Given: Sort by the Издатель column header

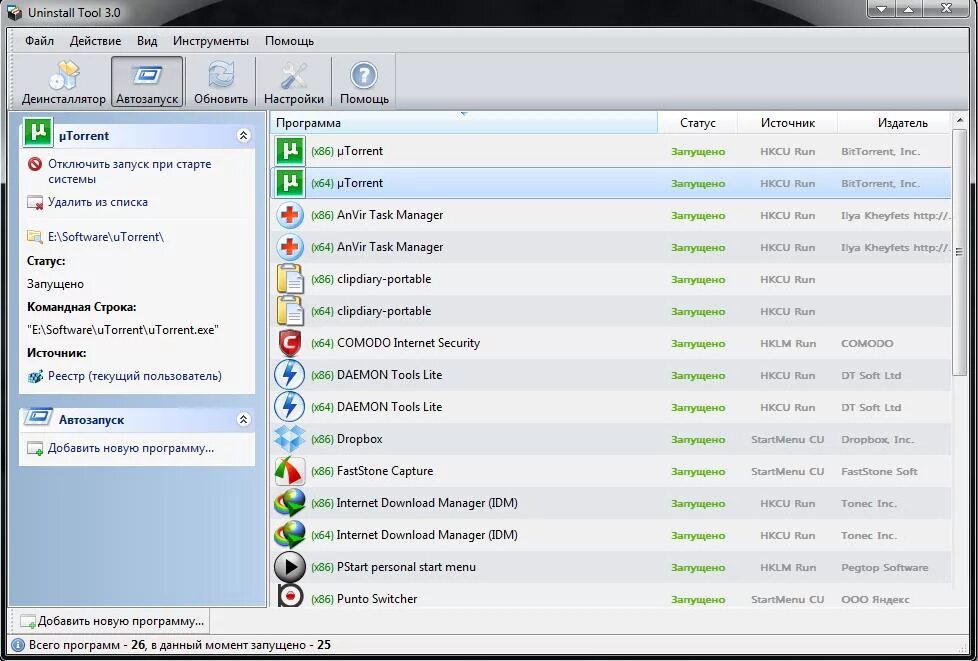Looking at the screenshot, I should coord(894,123).
